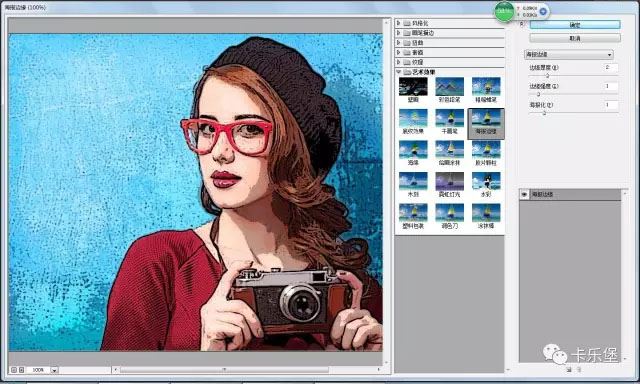Click the Edge Intensity value field

[x=611, y=86]
